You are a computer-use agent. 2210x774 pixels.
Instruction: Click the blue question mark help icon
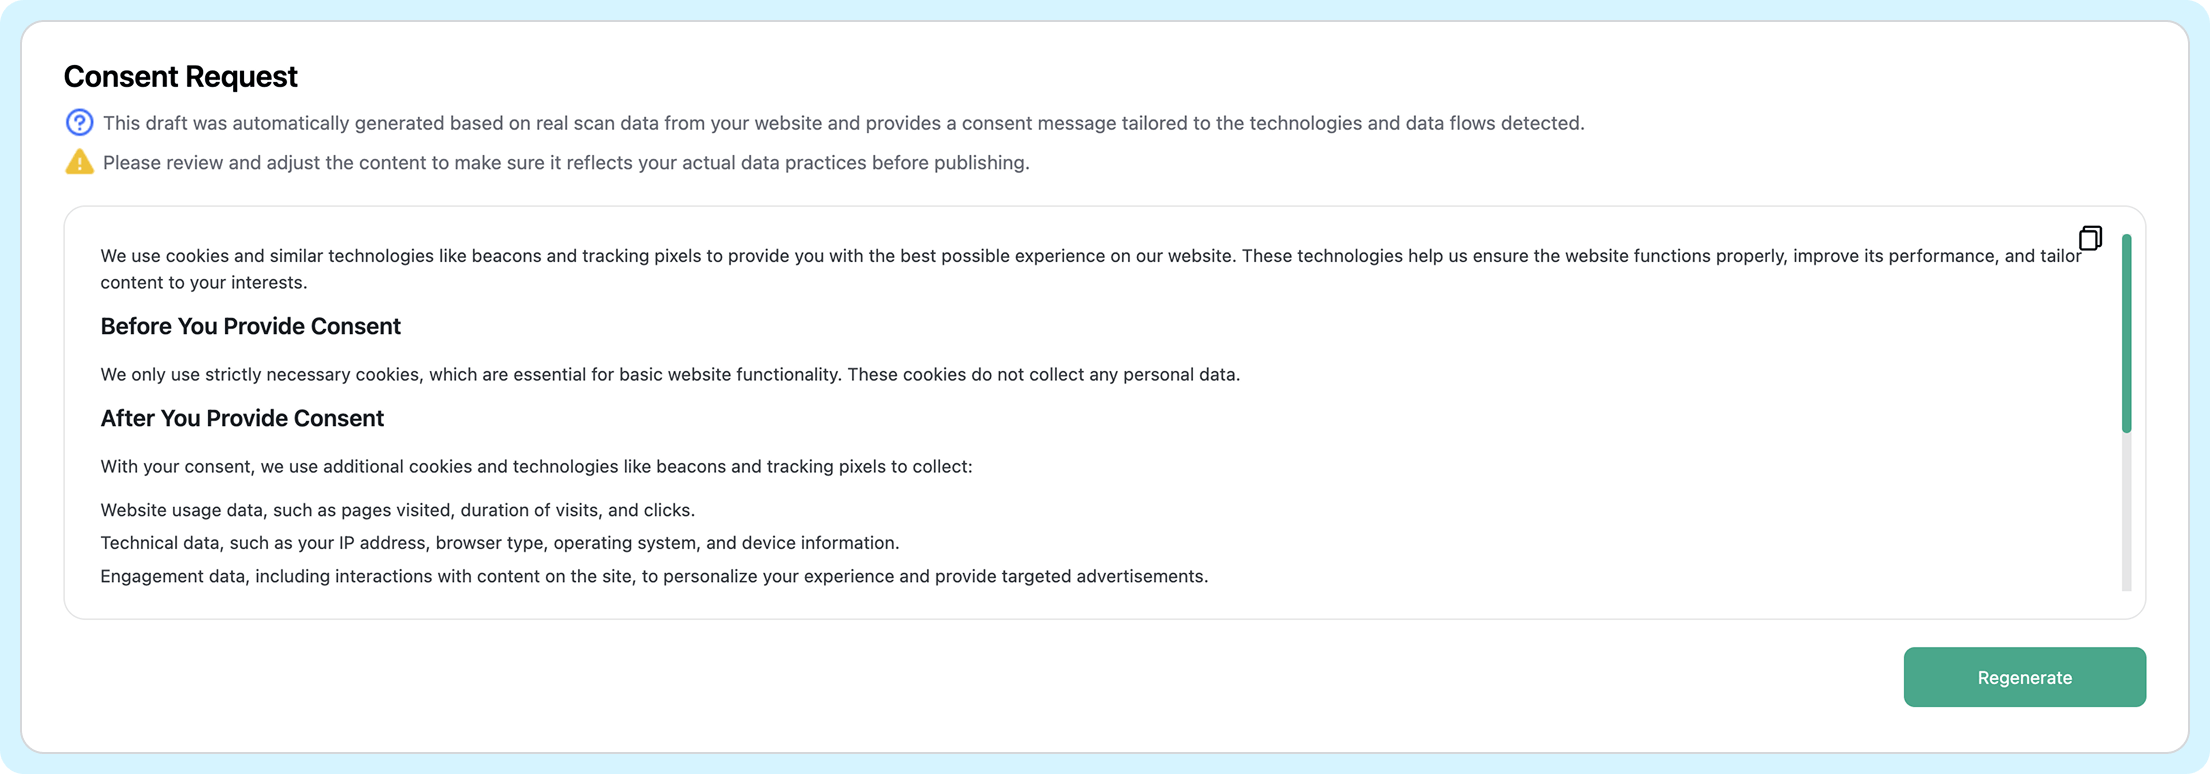point(79,123)
